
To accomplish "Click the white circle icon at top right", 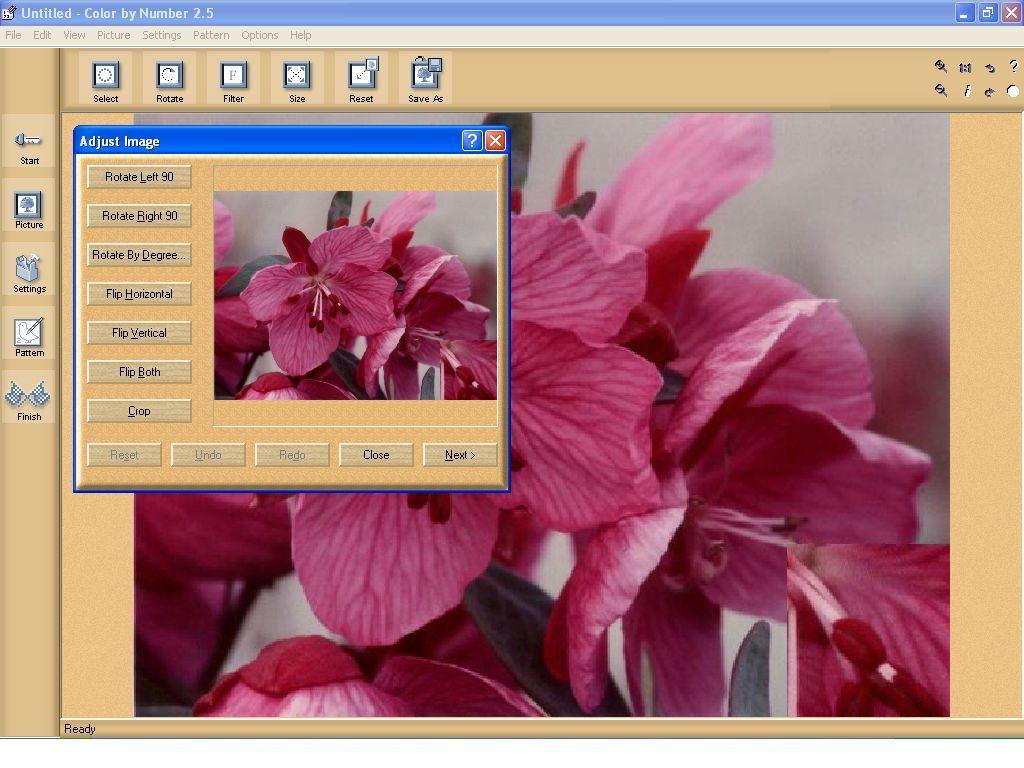I will tap(1013, 91).
